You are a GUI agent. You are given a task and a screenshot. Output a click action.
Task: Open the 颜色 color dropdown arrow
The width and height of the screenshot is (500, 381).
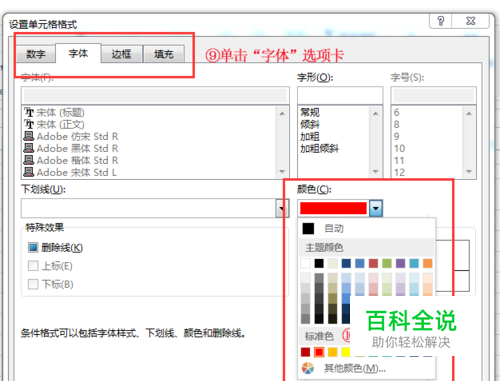[x=376, y=208]
